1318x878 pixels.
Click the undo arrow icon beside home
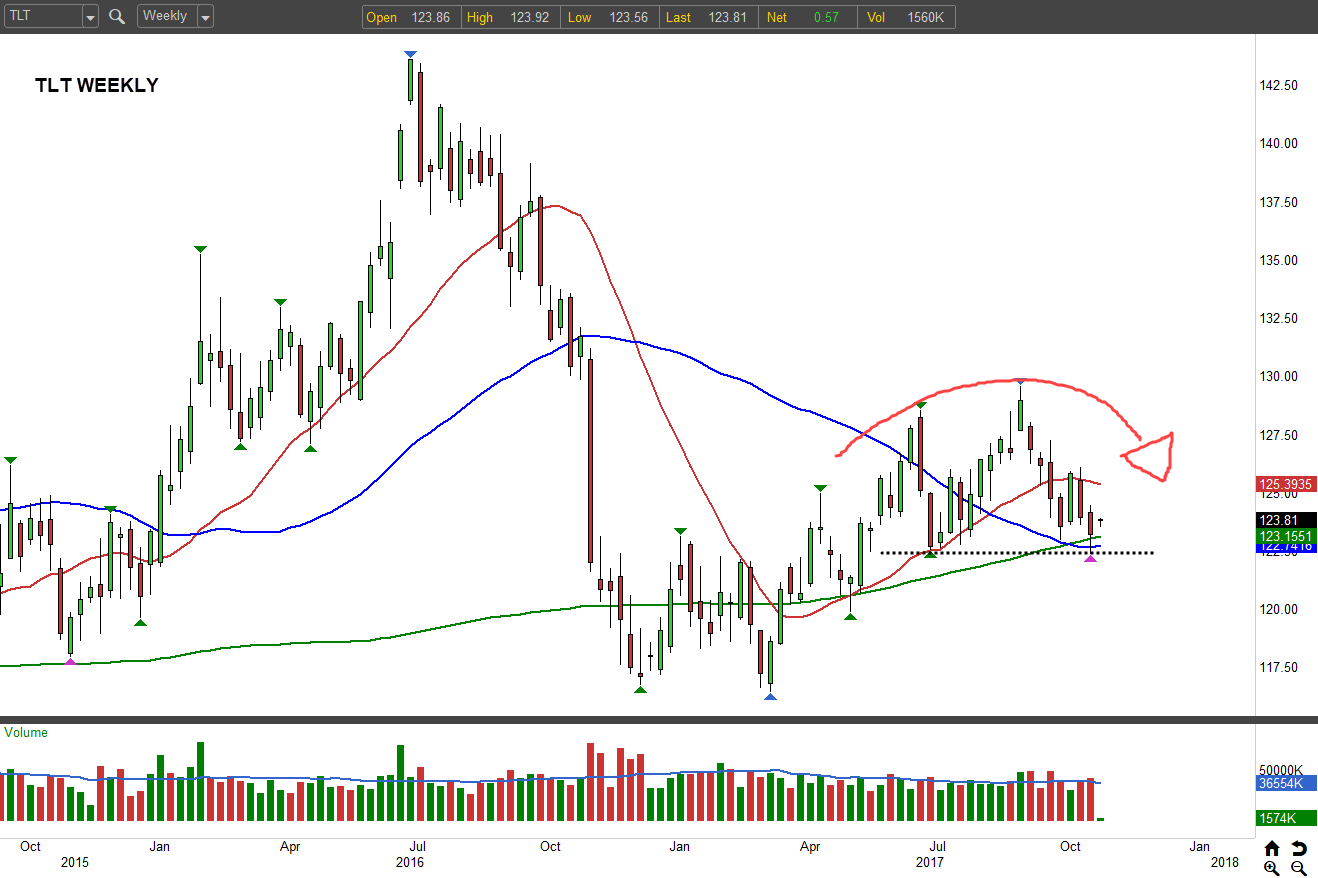(1298, 848)
